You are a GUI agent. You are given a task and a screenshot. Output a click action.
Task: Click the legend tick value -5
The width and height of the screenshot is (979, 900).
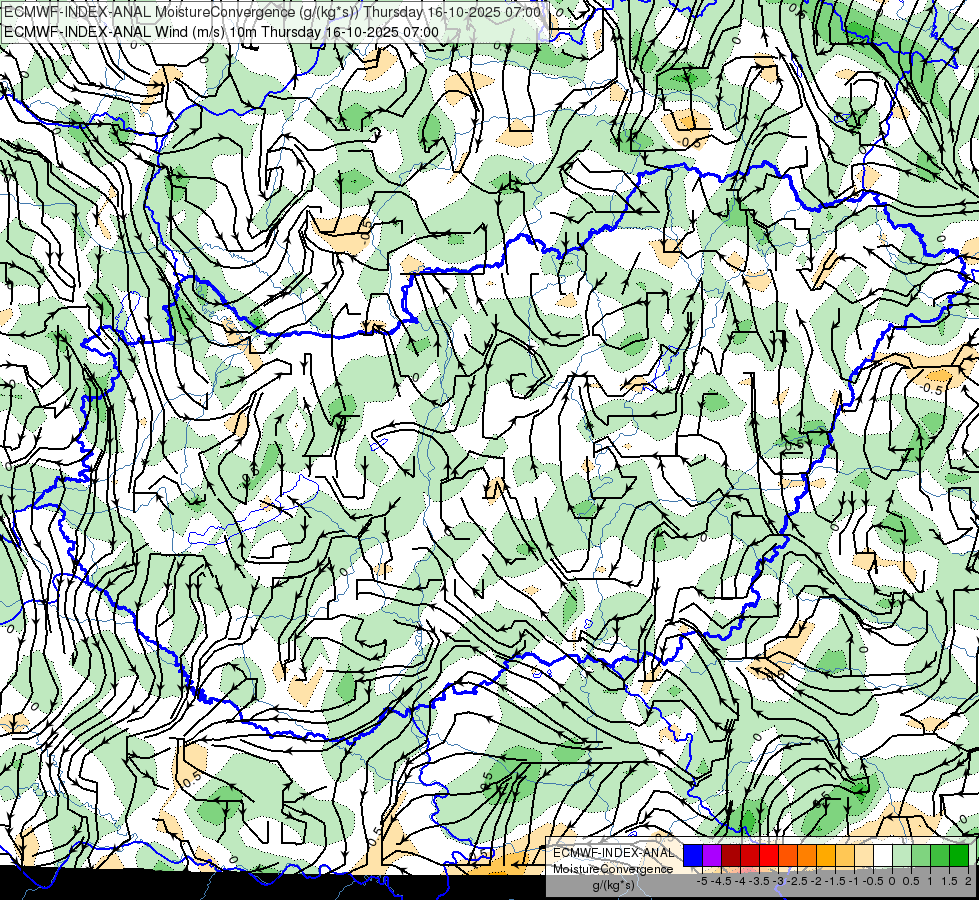(x=702, y=881)
